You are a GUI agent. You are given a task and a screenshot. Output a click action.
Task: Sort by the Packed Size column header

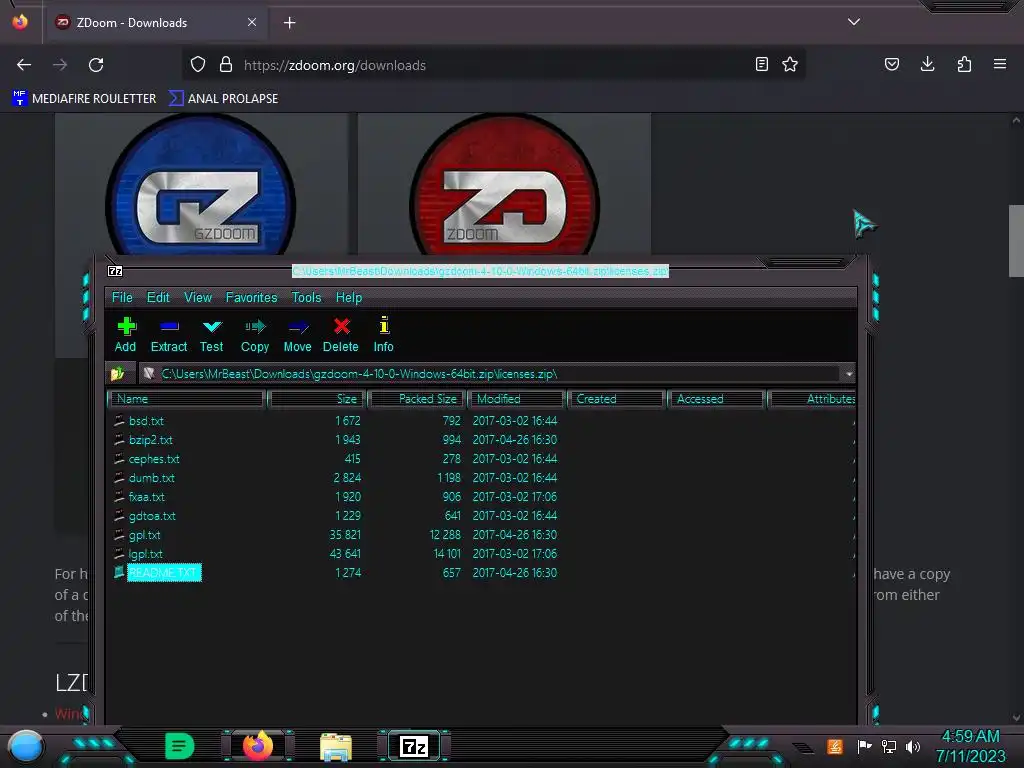tap(417, 399)
